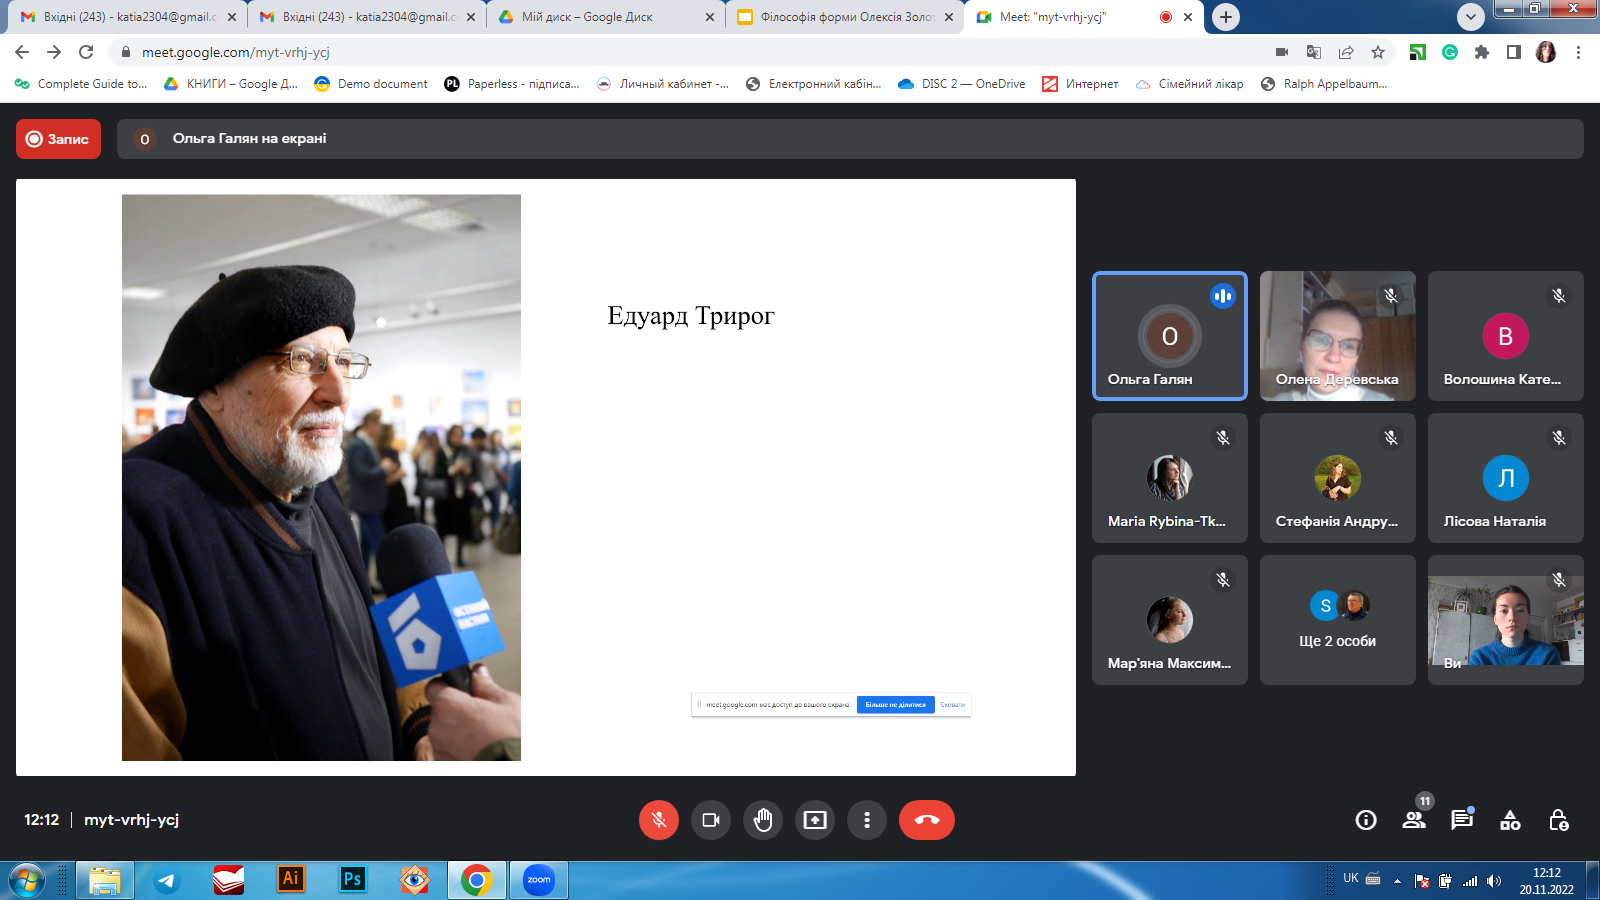Screen dimensions: 1600x900
Task: Open present screen sharing option
Action: (x=815, y=820)
